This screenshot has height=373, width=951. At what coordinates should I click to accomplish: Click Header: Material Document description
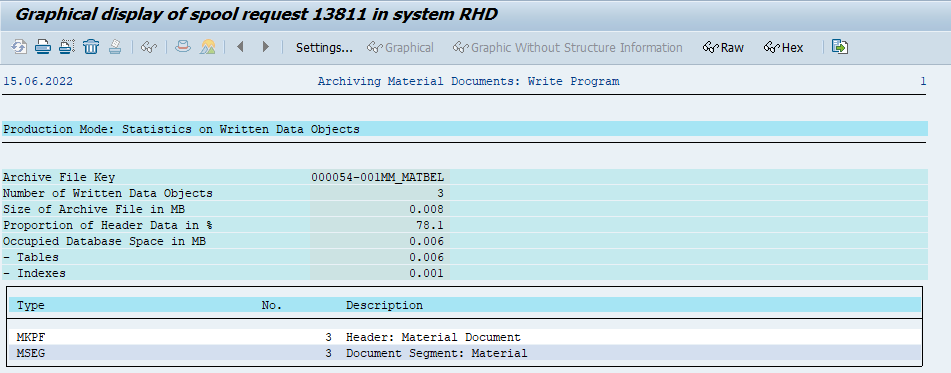coord(433,337)
